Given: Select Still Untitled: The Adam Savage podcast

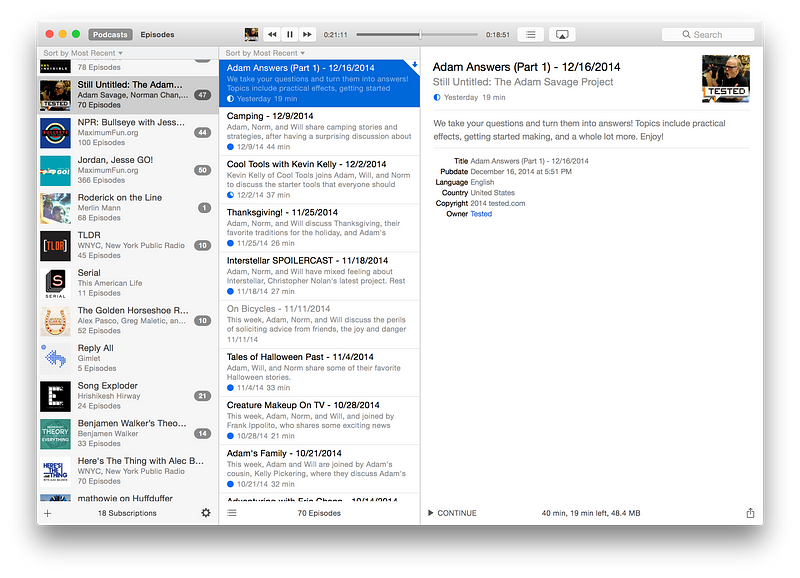Looking at the screenshot, I should (x=128, y=95).
